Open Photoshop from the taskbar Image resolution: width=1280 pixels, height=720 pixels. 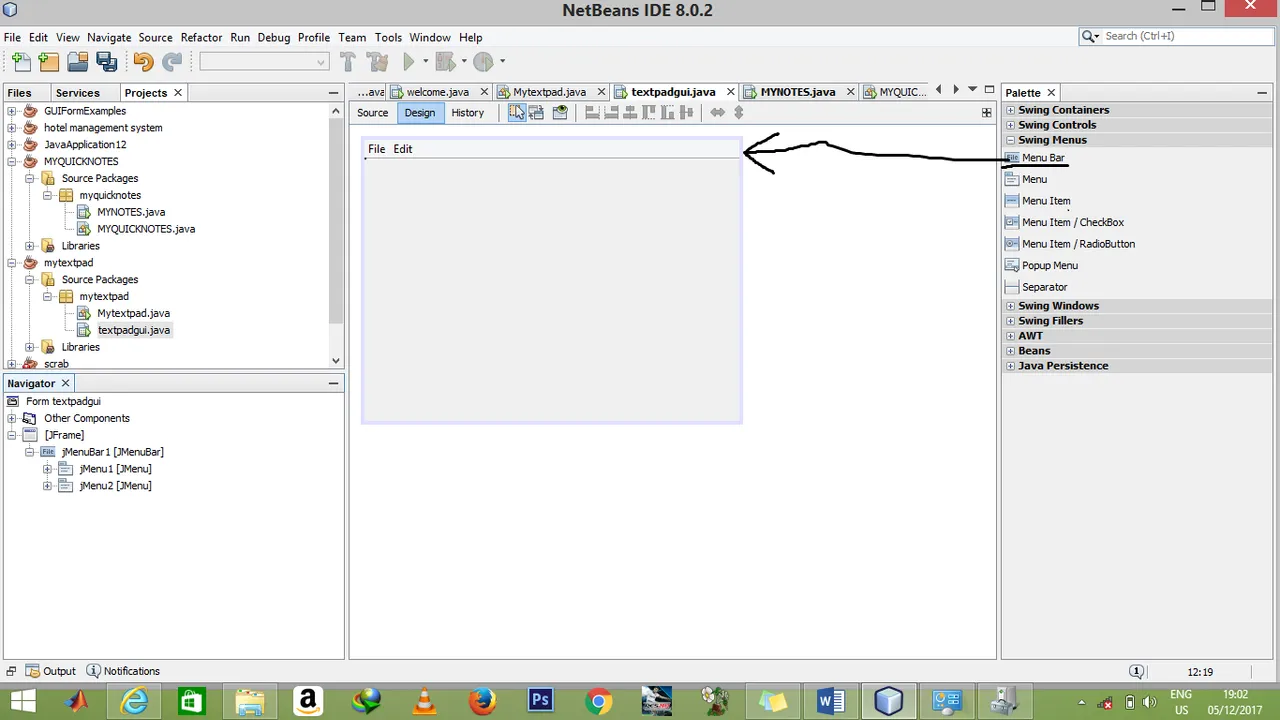click(x=540, y=700)
